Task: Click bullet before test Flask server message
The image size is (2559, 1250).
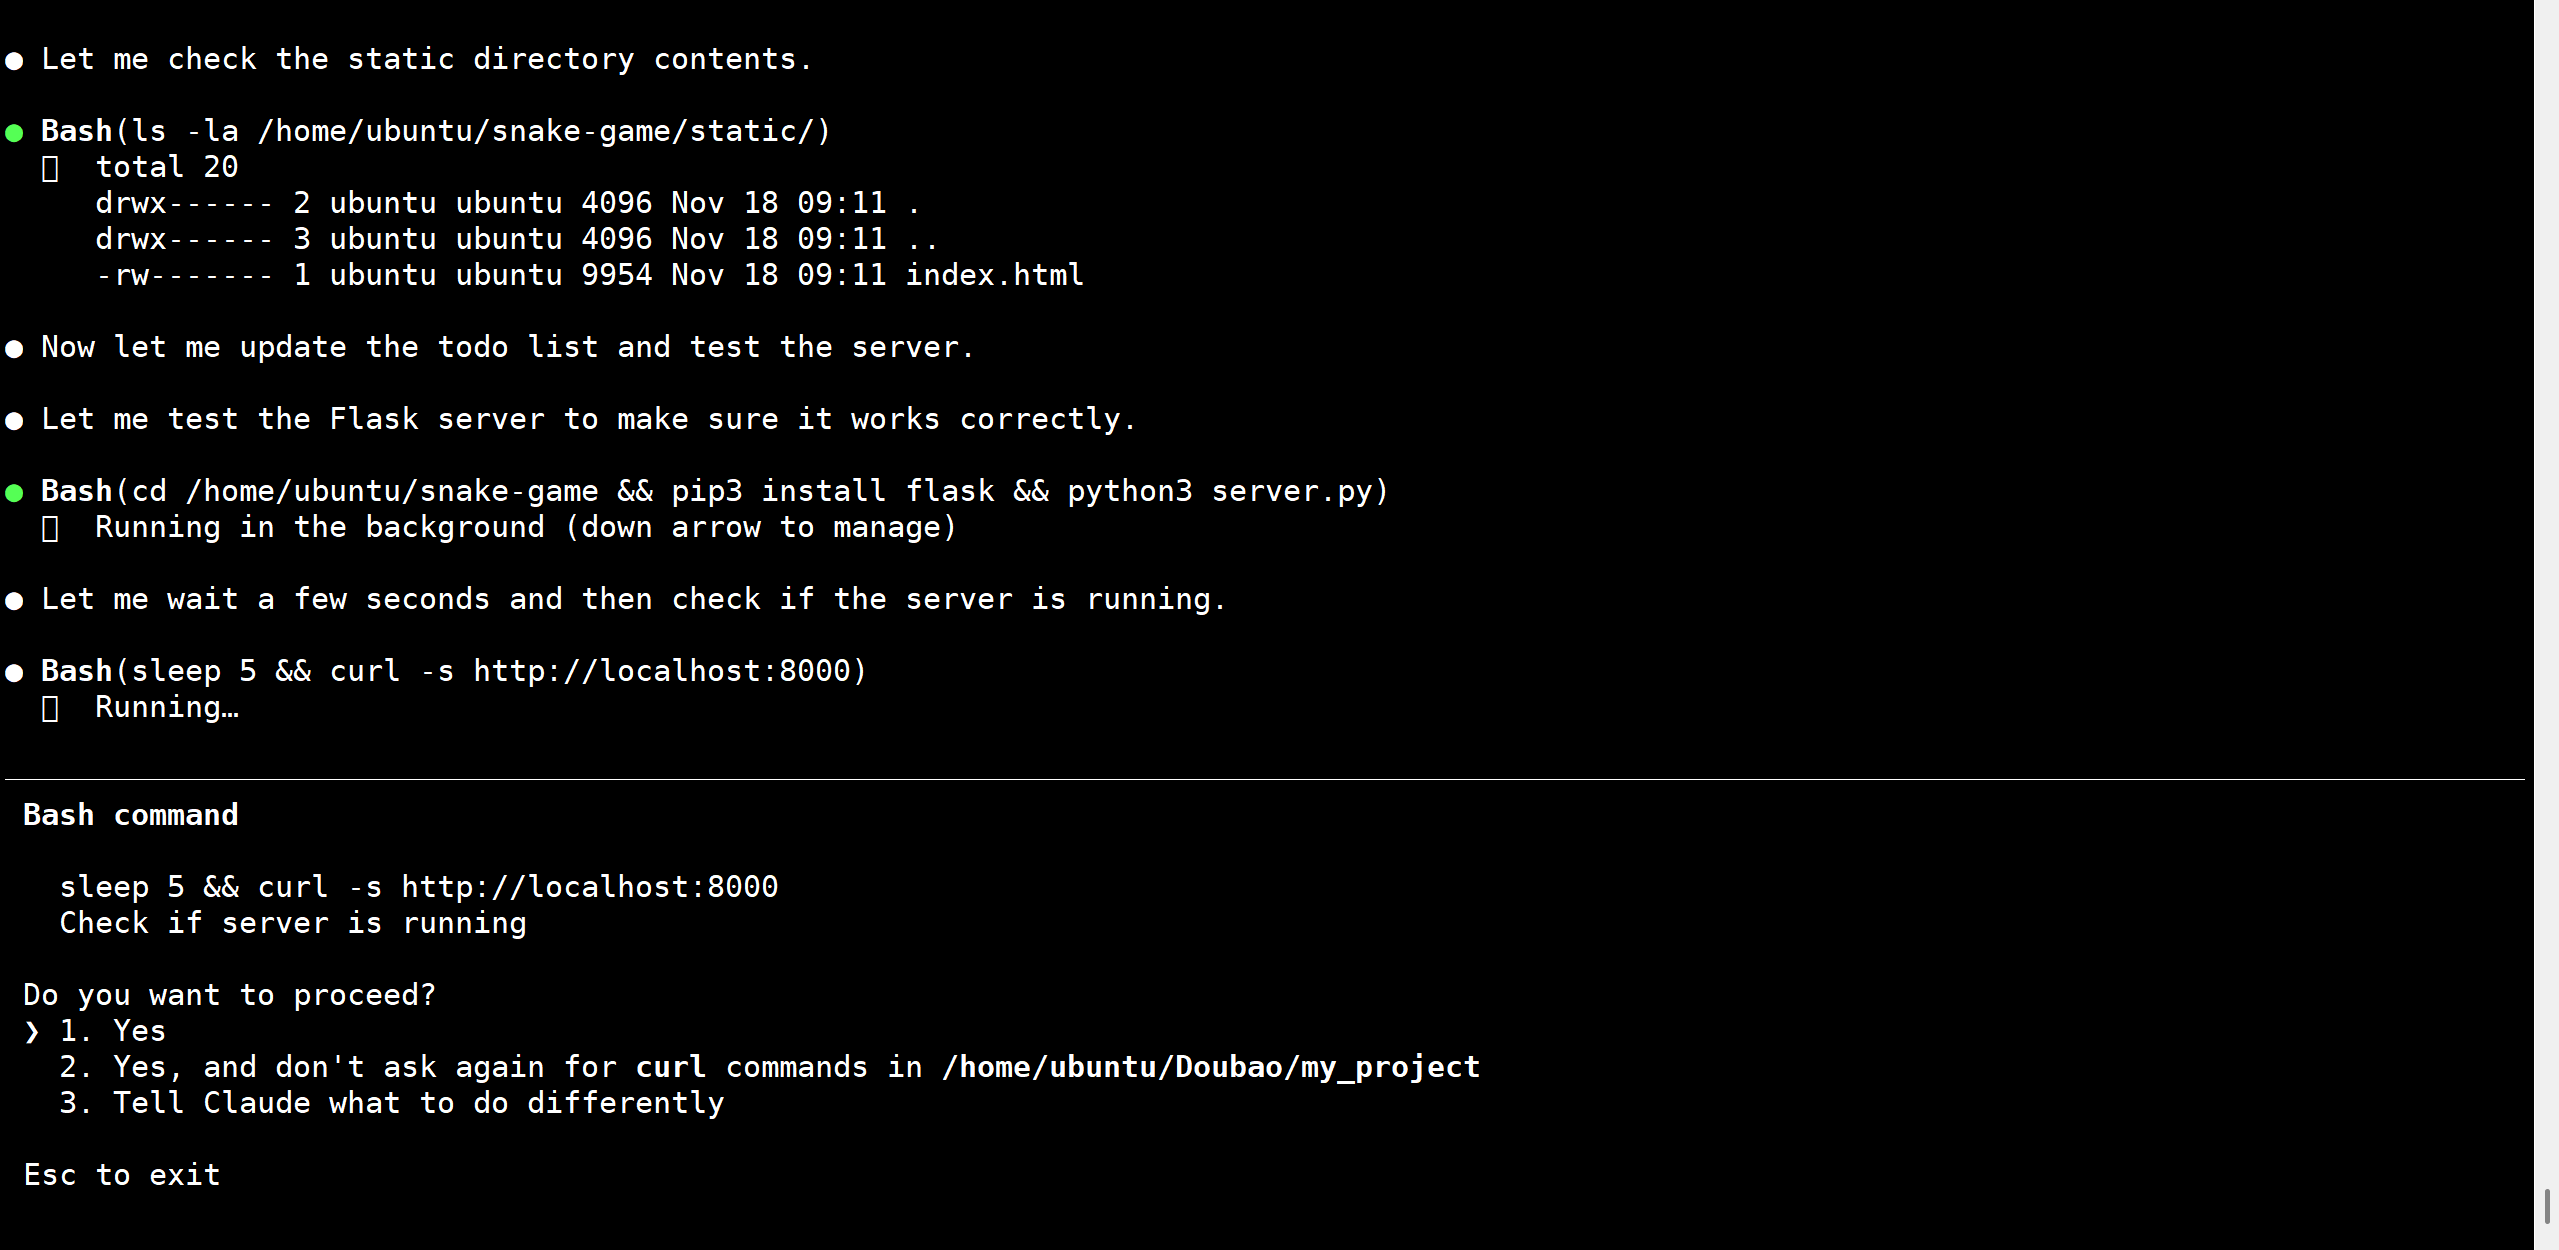Action: 15,420
